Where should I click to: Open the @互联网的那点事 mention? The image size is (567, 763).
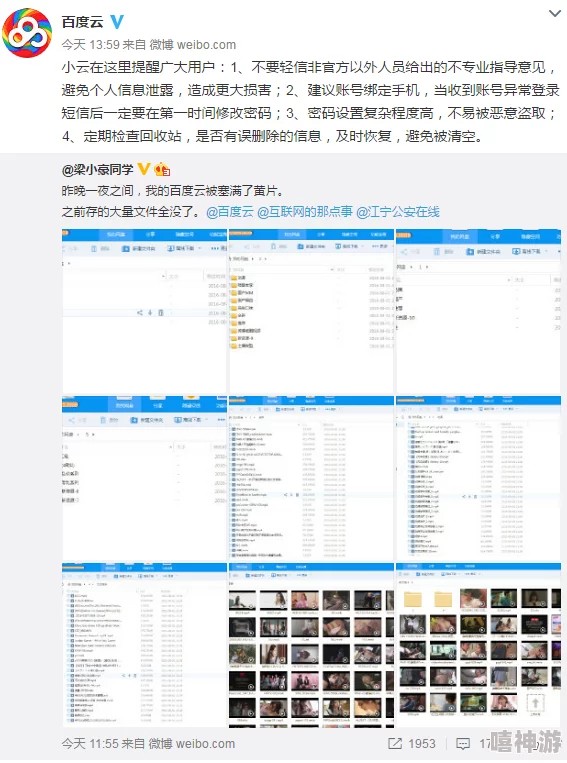tap(305, 212)
